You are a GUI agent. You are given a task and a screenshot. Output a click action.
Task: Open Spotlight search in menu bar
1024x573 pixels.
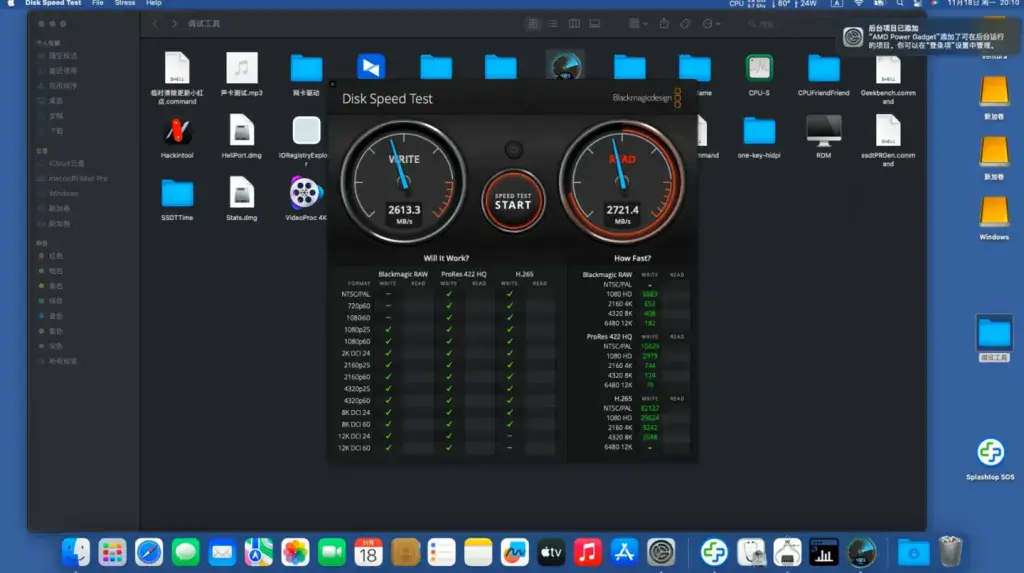coord(900,3)
